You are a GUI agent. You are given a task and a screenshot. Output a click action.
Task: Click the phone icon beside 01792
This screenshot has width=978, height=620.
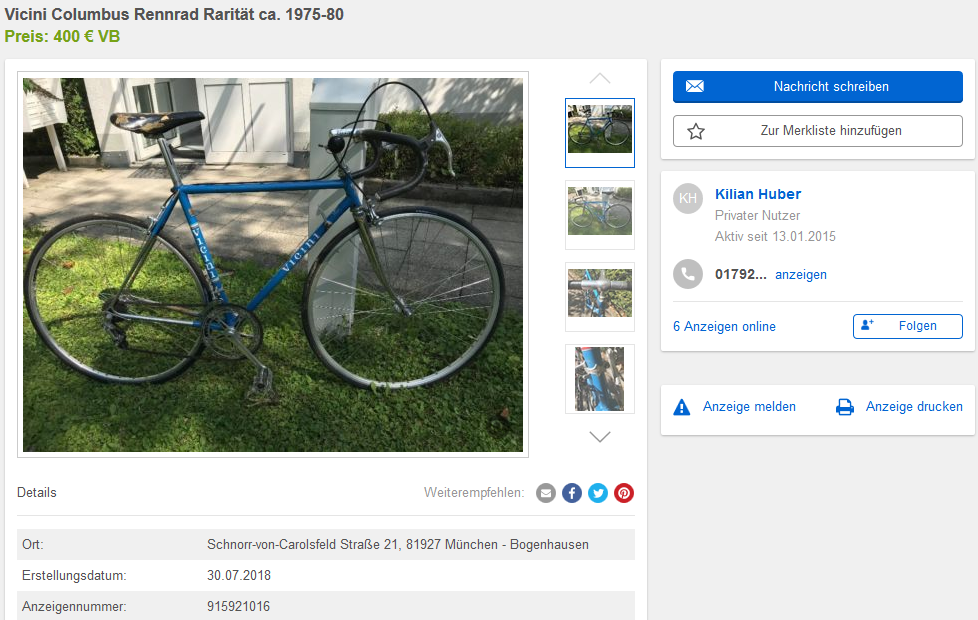(688, 274)
